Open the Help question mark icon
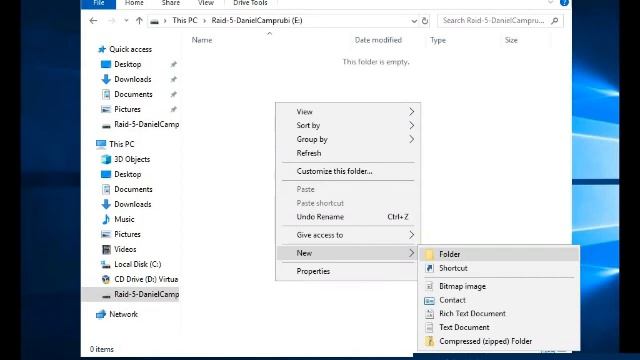Image resolution: width=640 pixels, height=360 pixels. [x=564, y=3]
